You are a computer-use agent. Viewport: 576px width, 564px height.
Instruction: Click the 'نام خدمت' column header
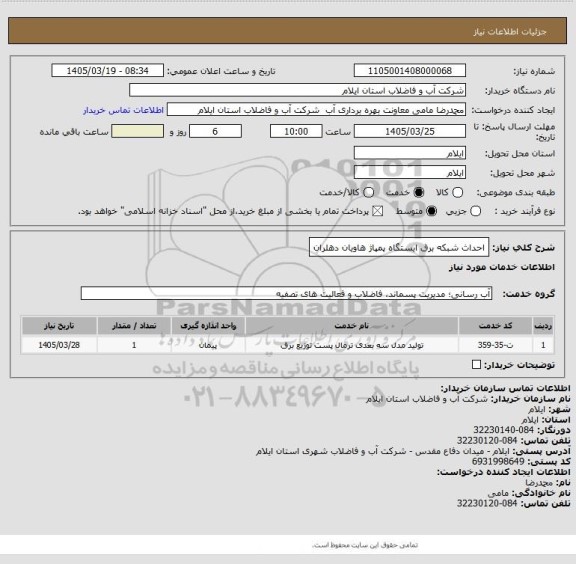click(352, 326)
